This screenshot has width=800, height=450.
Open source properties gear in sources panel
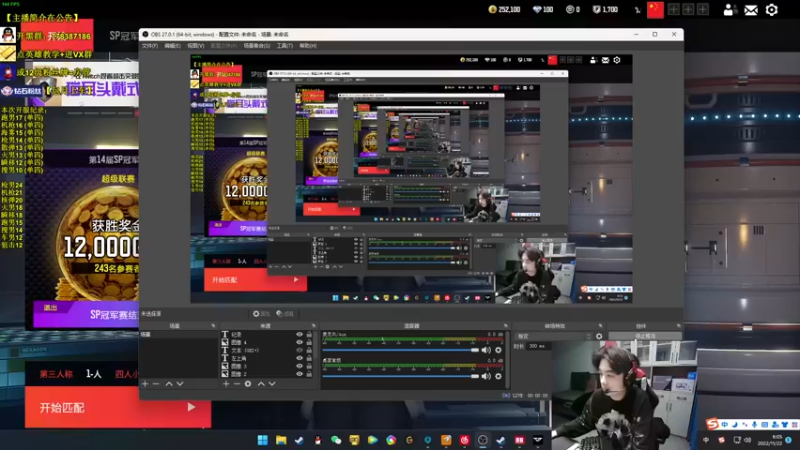(248, 384)
